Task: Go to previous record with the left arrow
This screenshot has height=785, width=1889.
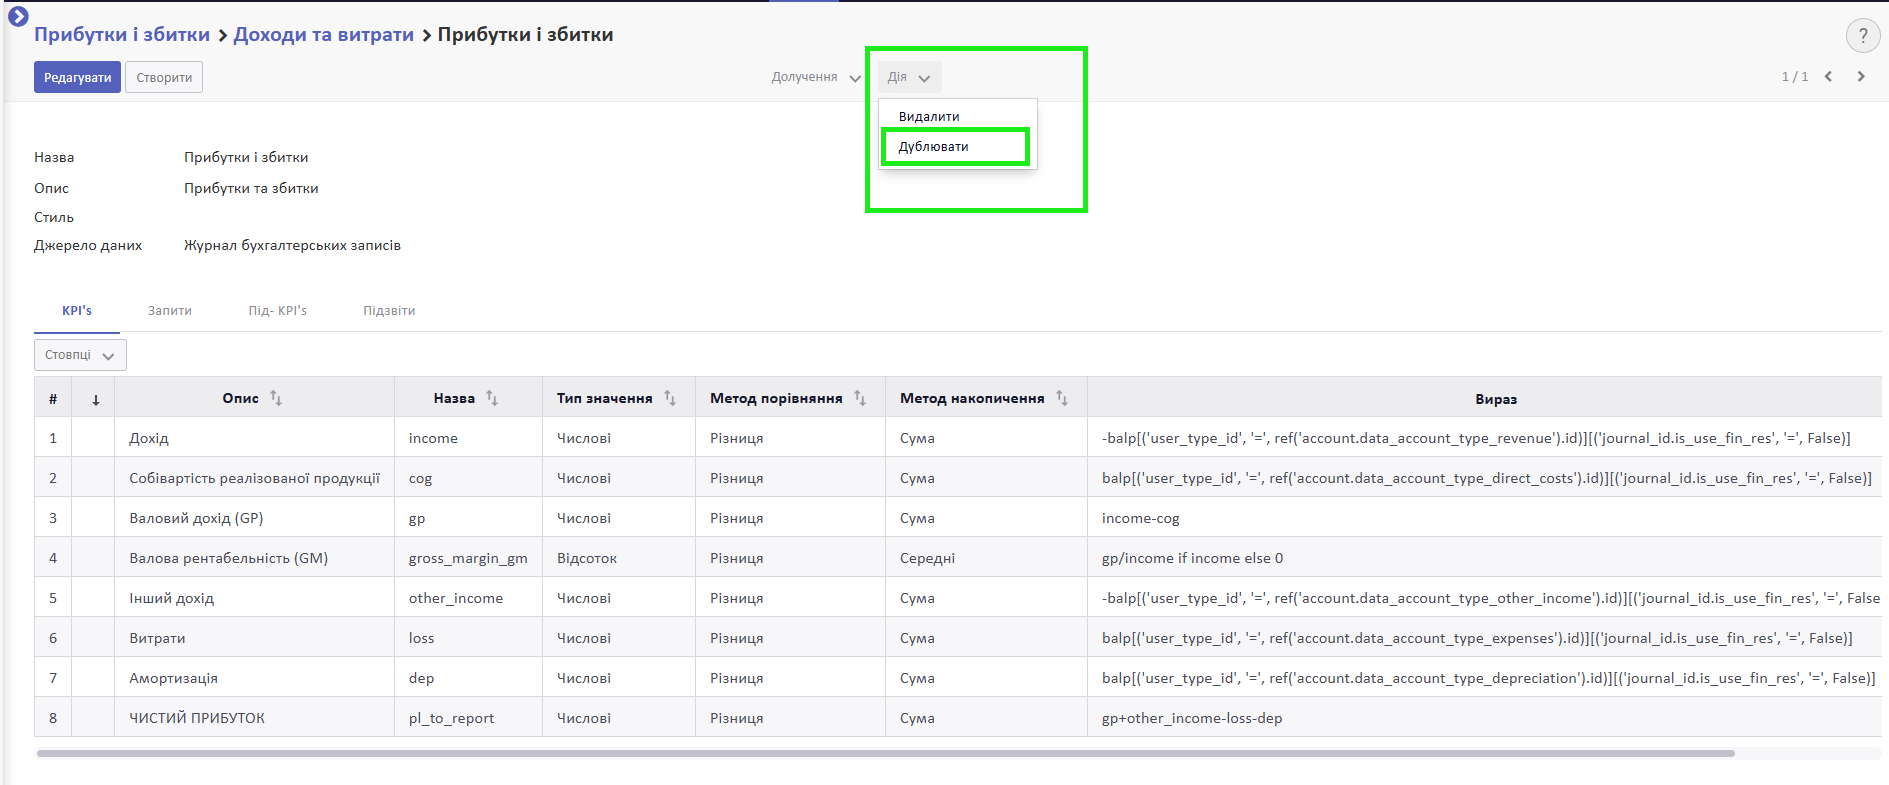Action: tap(1828, 77)
